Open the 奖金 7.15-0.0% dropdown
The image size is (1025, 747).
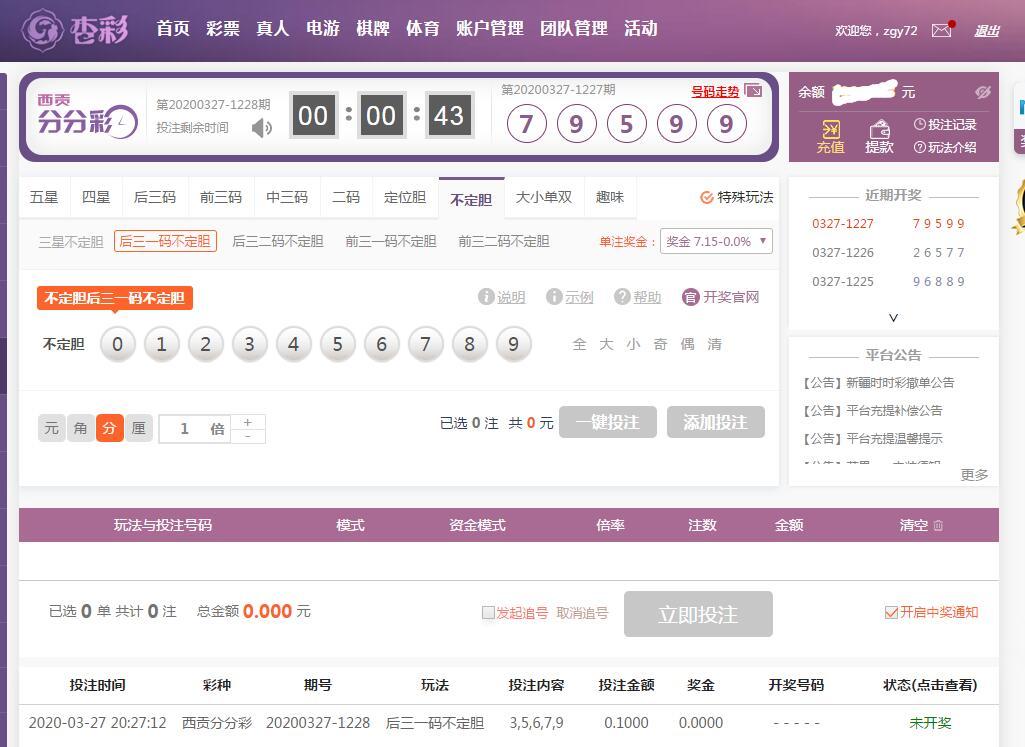coord(717,241)
